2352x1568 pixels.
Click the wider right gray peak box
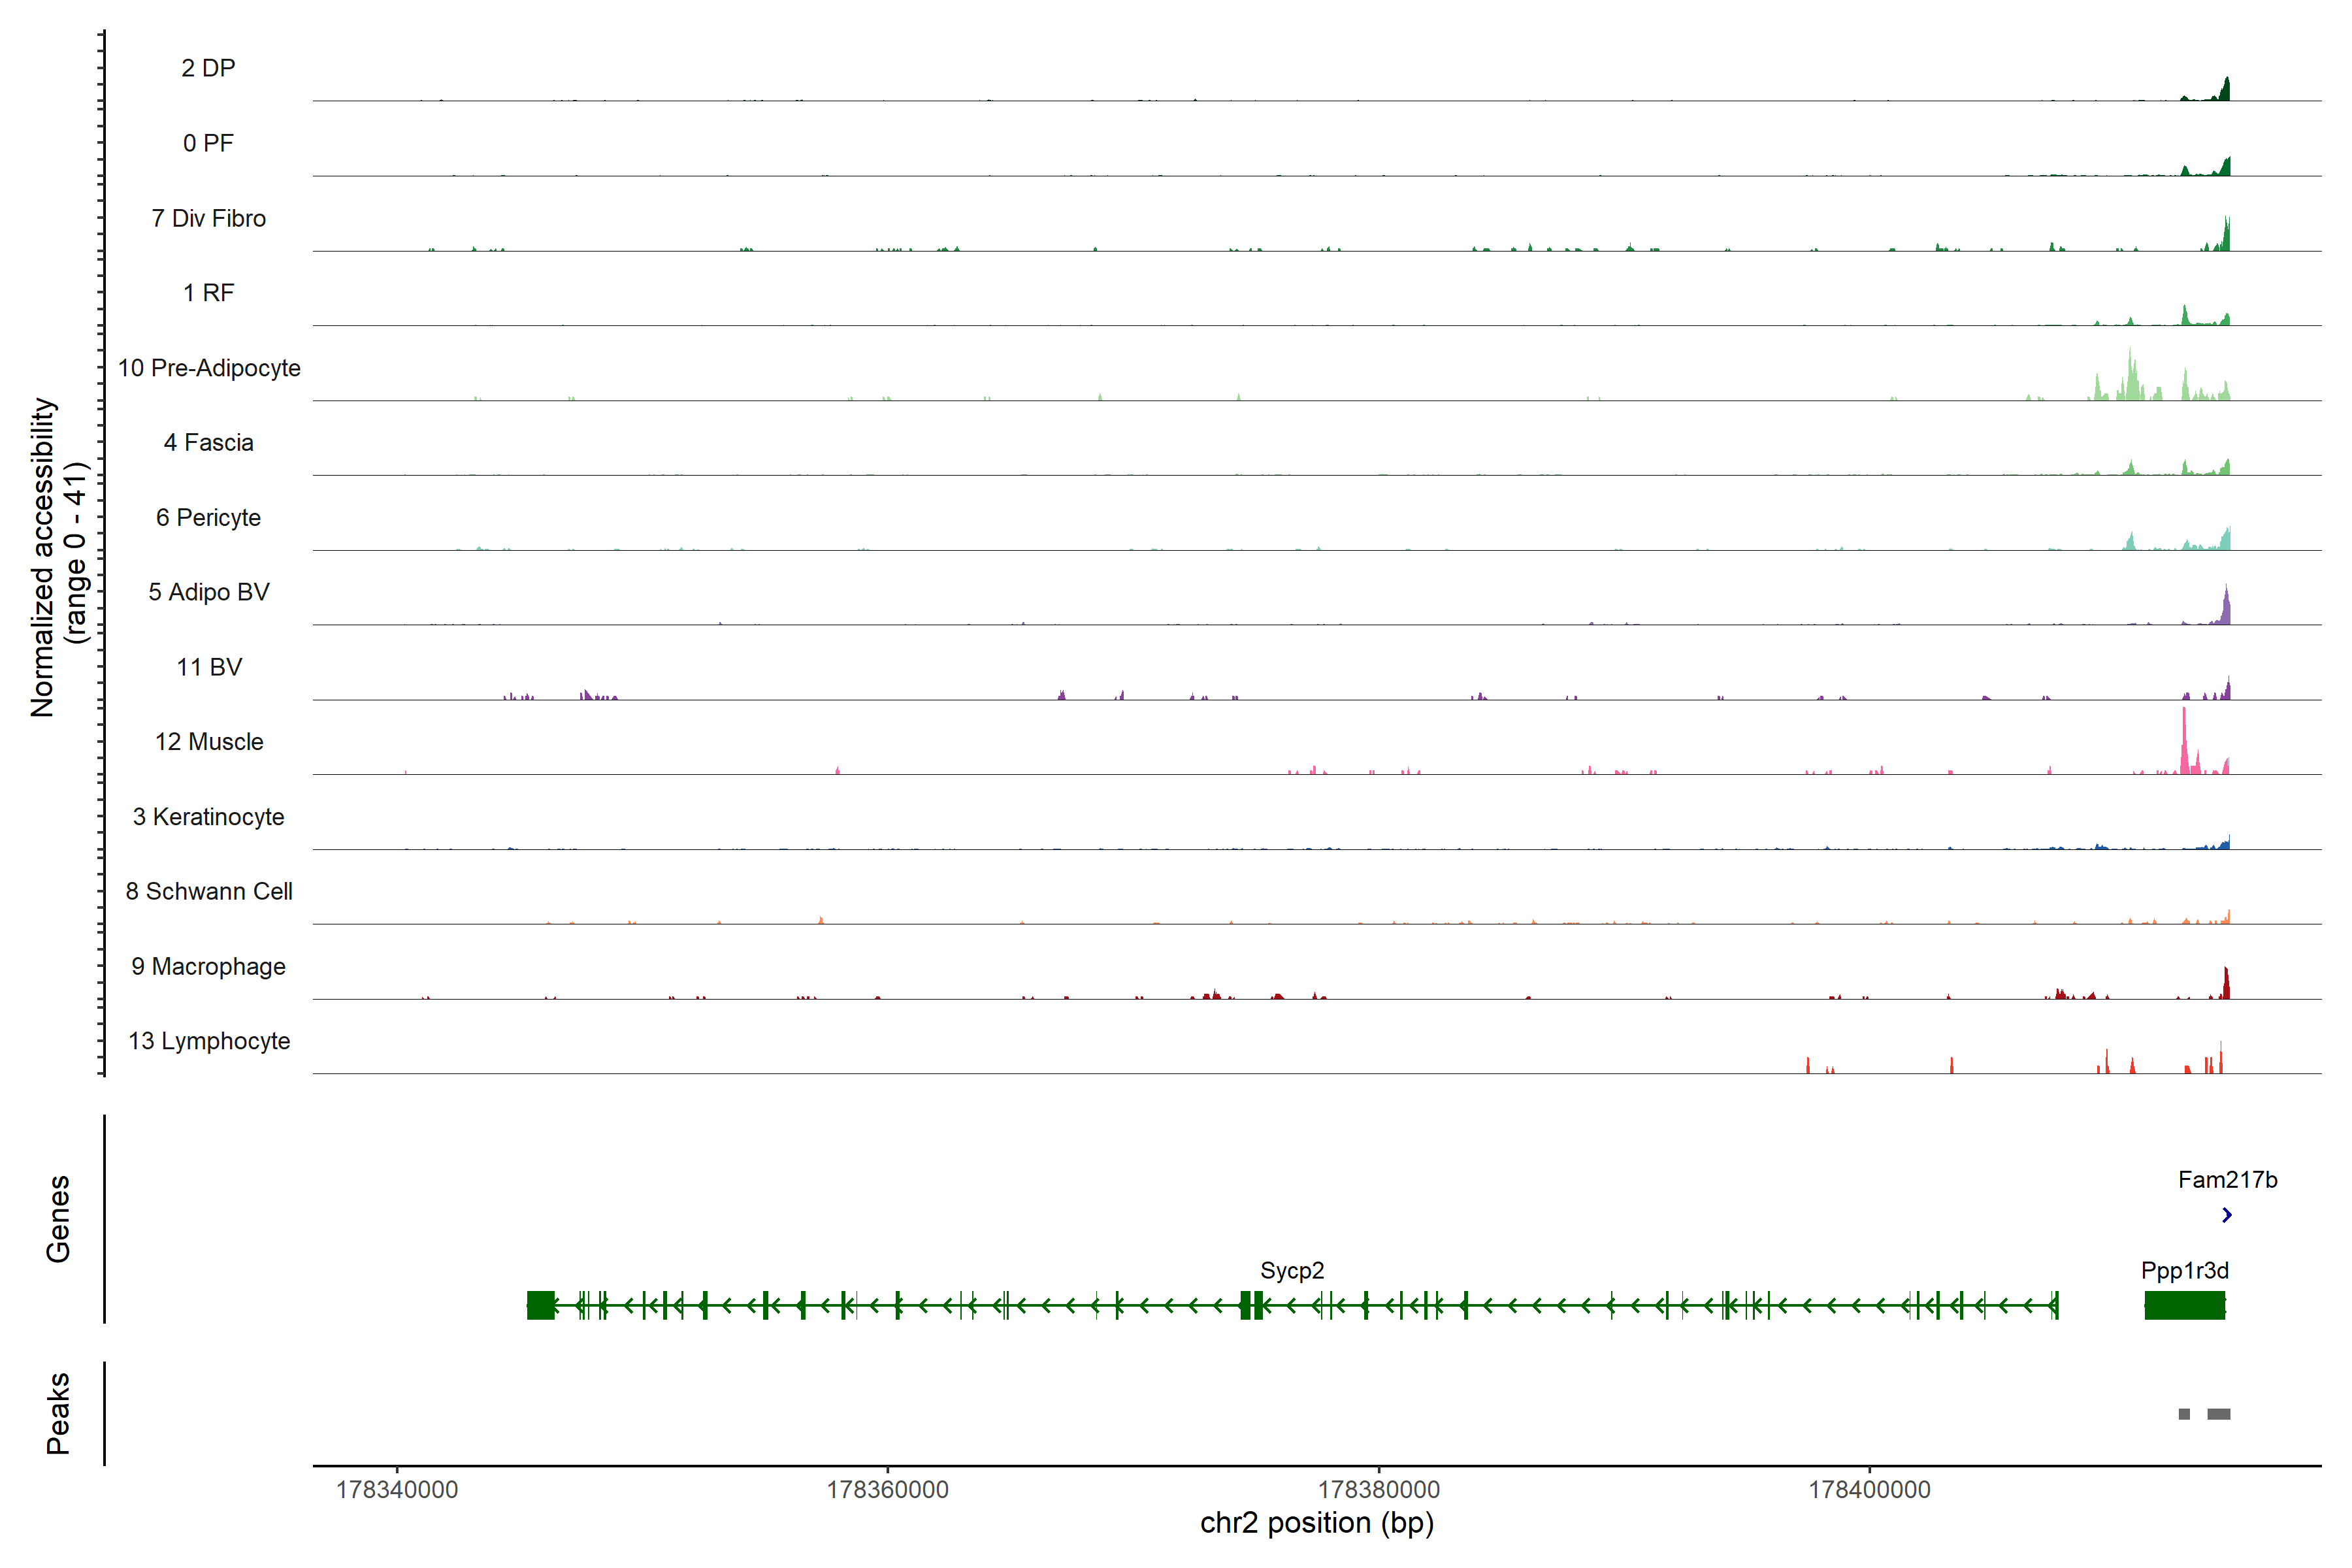2218,1414
